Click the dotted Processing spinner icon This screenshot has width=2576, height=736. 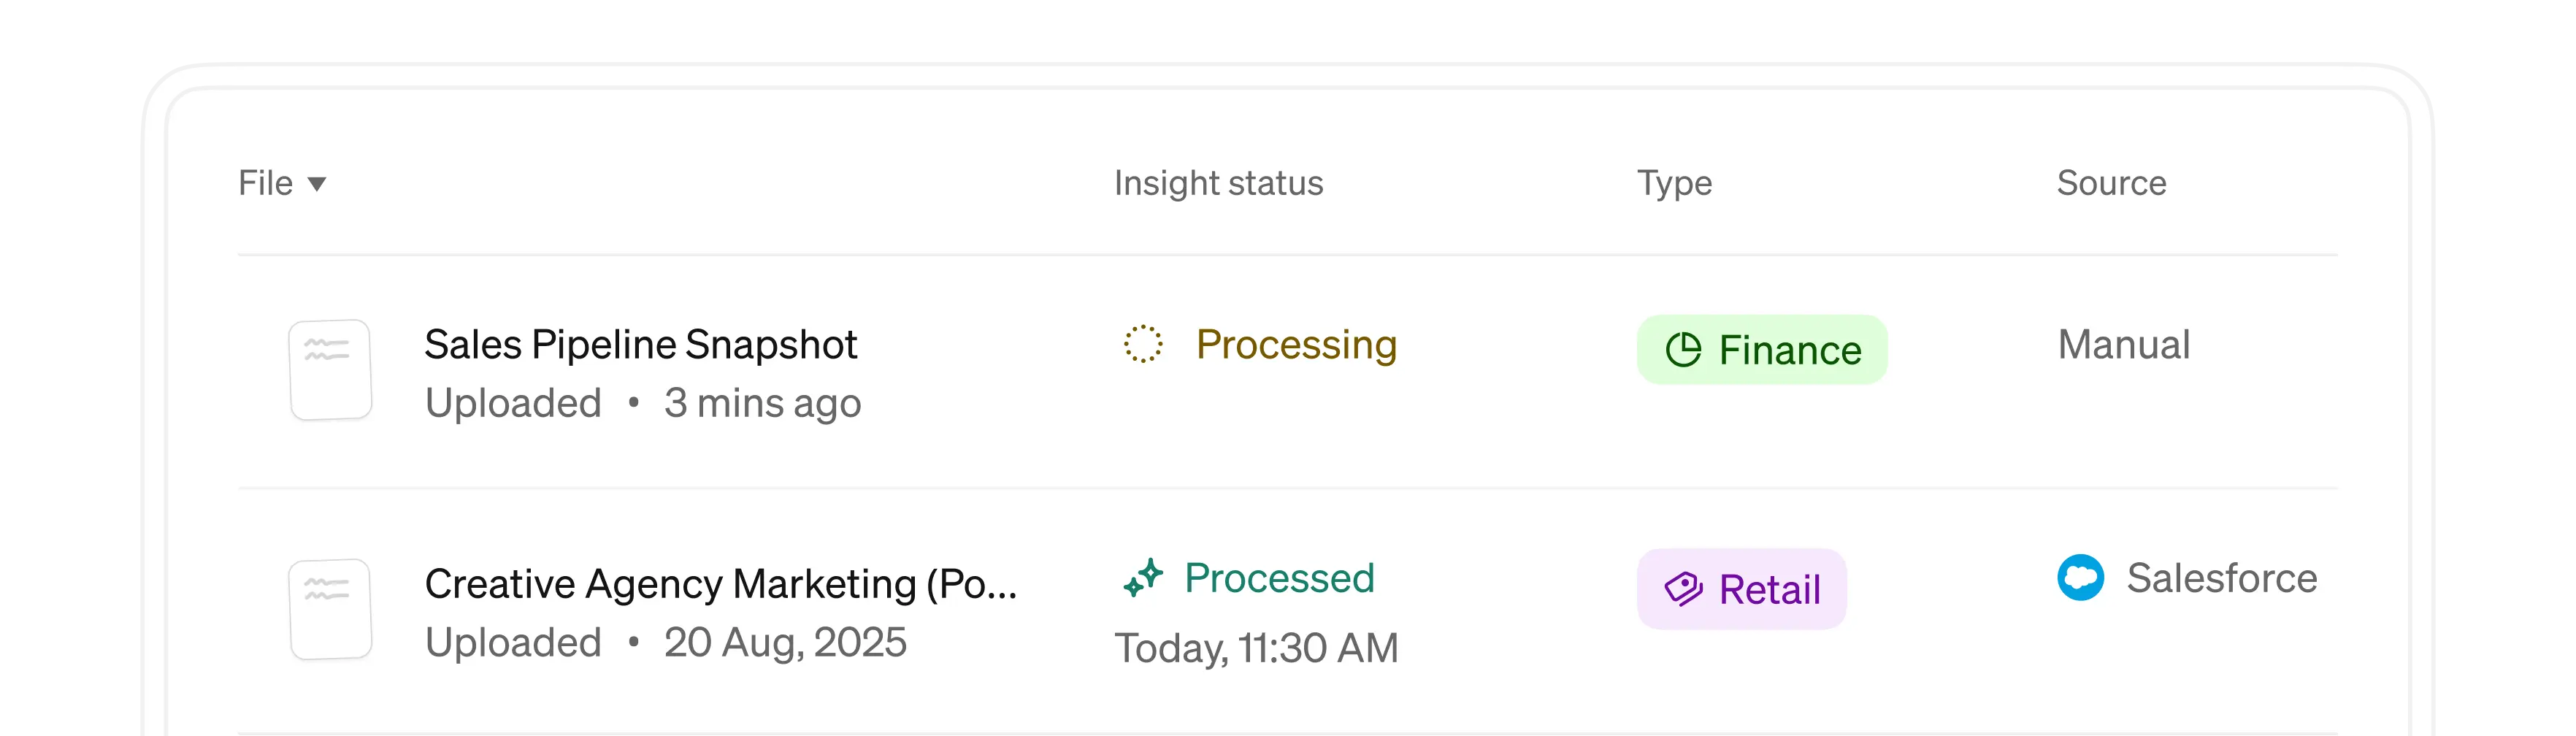[1143, 344]
